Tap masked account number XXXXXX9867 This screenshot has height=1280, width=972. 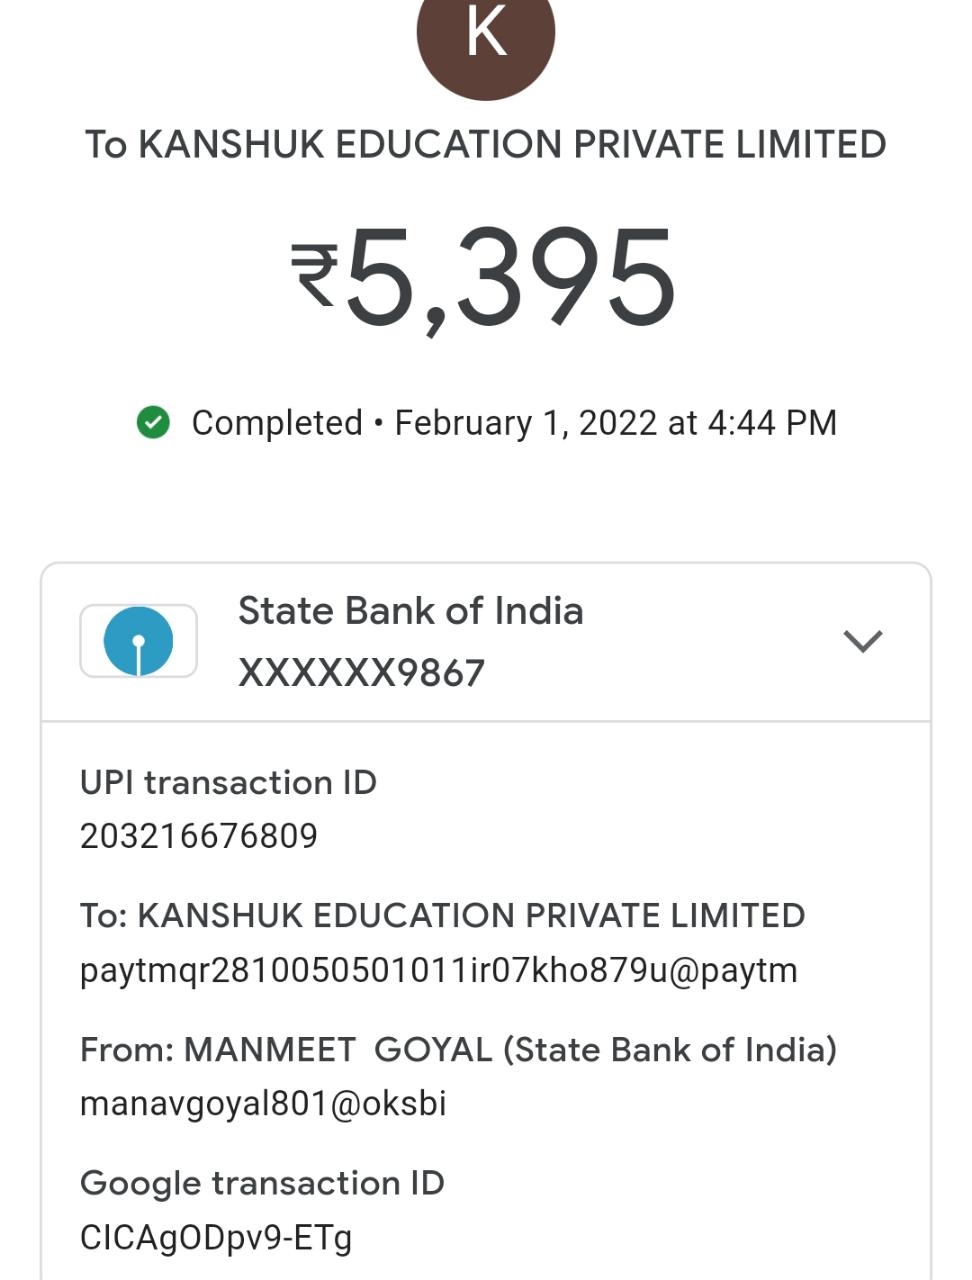coord(361,673)
